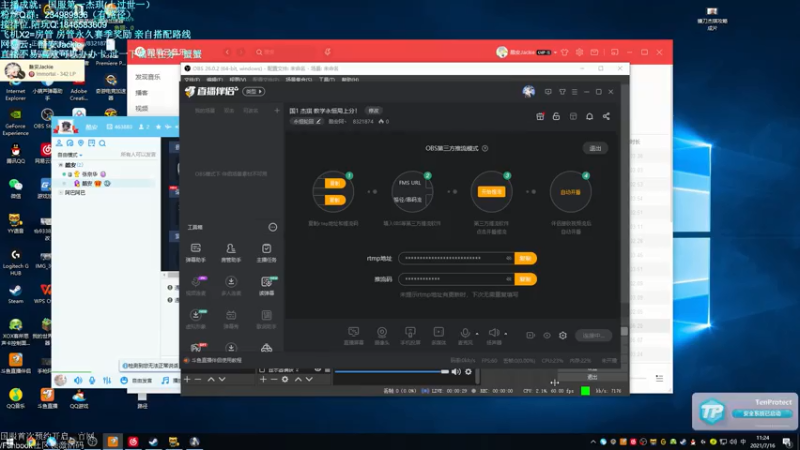The height and width of the screenshot is (450, 800).
Task: Open the 弹幕秀 toolbox tool
Action: [x=231, y=319]
